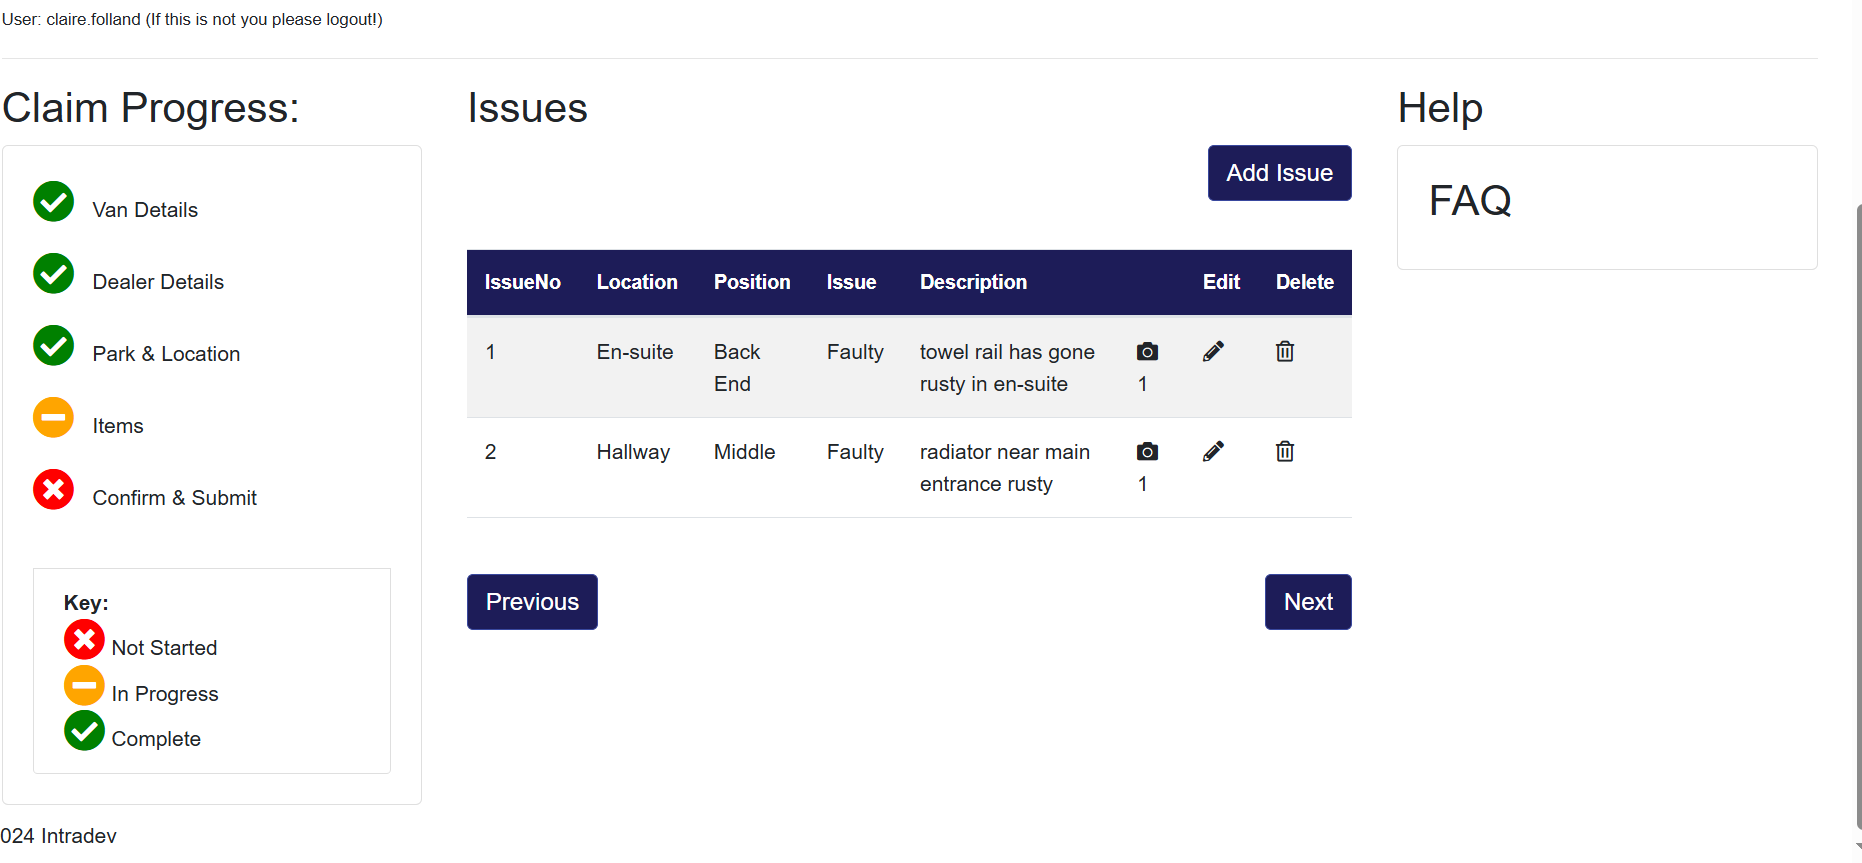Click green check icon beside Van Details

tap(54, 202)
